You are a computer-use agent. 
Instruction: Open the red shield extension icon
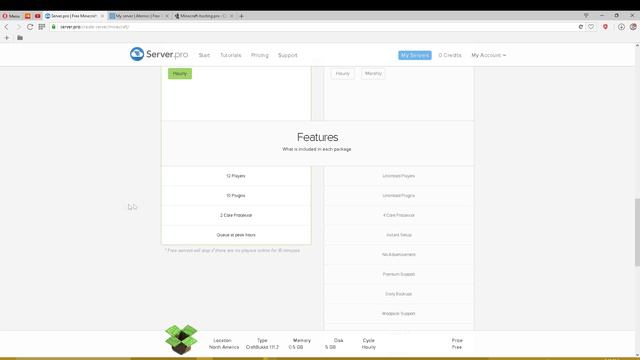605,27
